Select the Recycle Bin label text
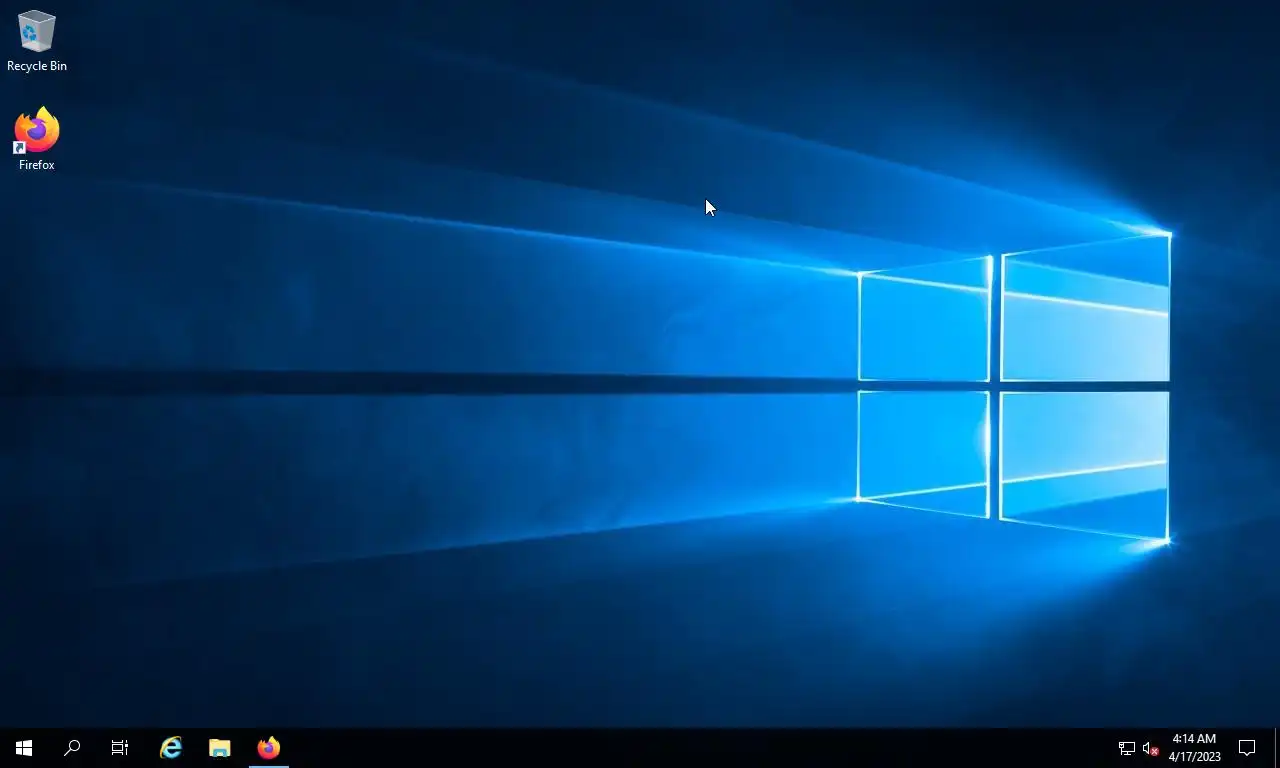Image resolution: width=1280 pixels, height=768 pixels. coord(37,66)
